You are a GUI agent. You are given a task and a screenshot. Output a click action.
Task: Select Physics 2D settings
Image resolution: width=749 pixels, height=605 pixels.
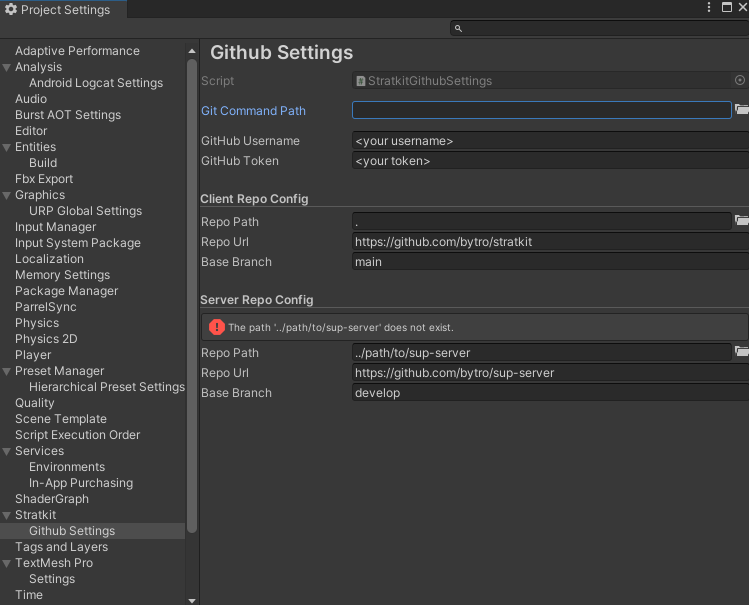coord(46,339)
